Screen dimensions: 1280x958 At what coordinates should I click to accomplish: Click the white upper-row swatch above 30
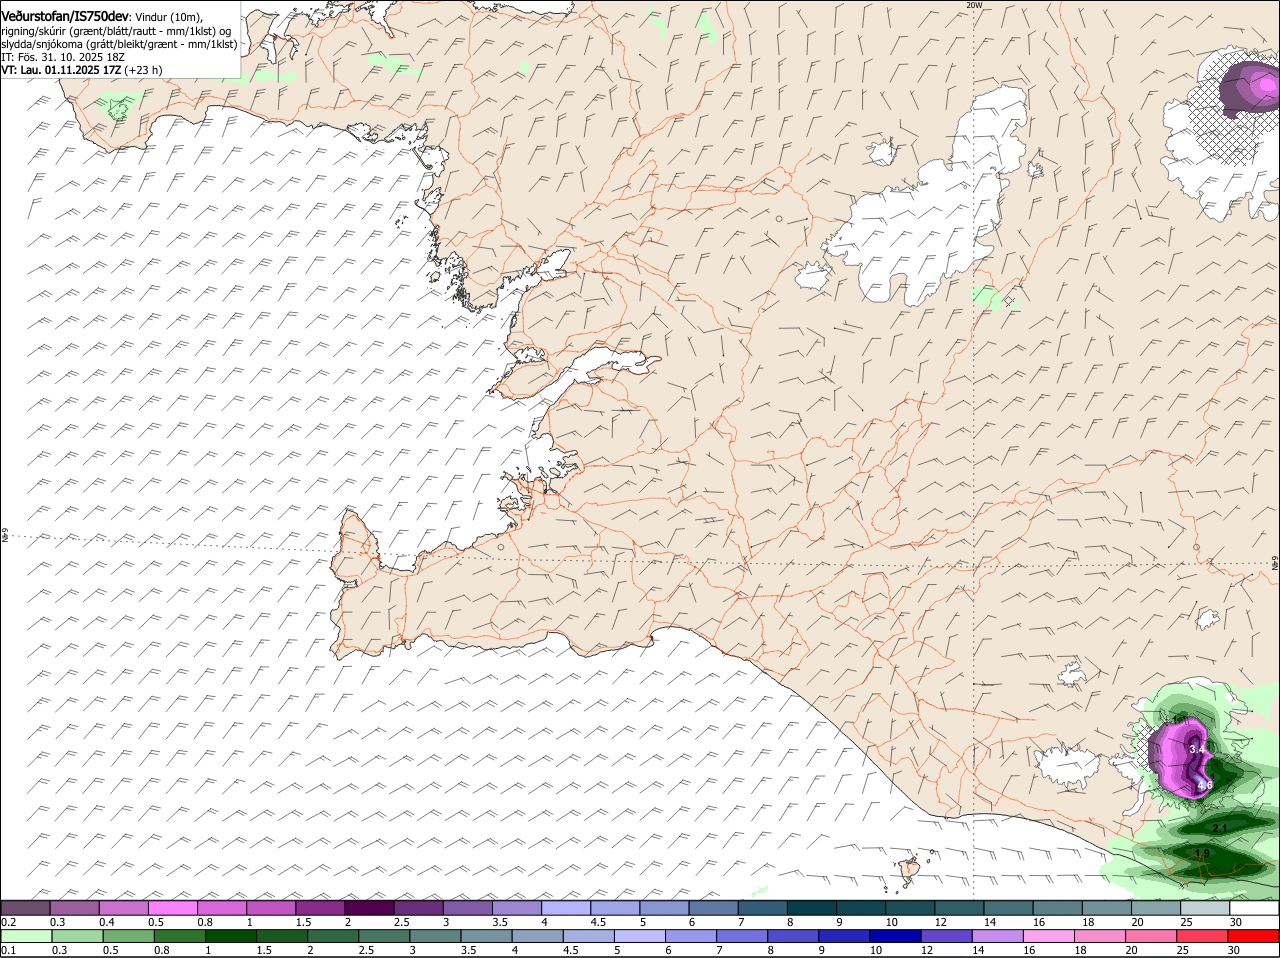pyautogui.click(x=1252, y=908)
